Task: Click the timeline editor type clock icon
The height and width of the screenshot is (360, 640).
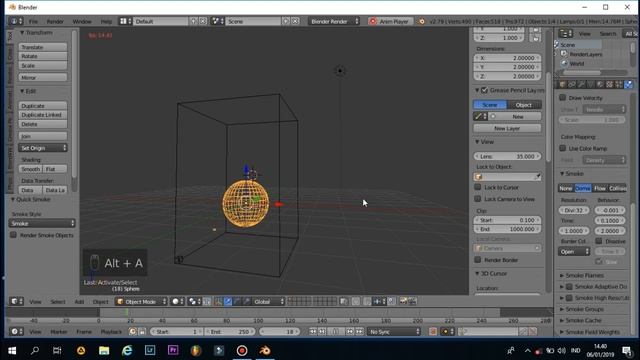Action: click(16, 331)
